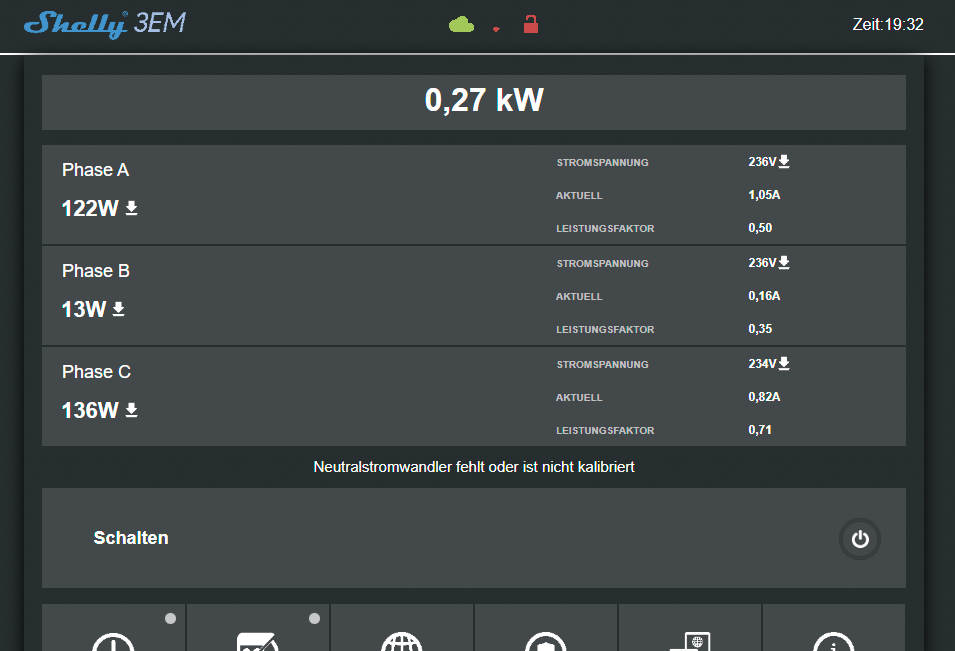
Task: Open the device settings tile
Action: pyautogui.click(x=689, y=628)
